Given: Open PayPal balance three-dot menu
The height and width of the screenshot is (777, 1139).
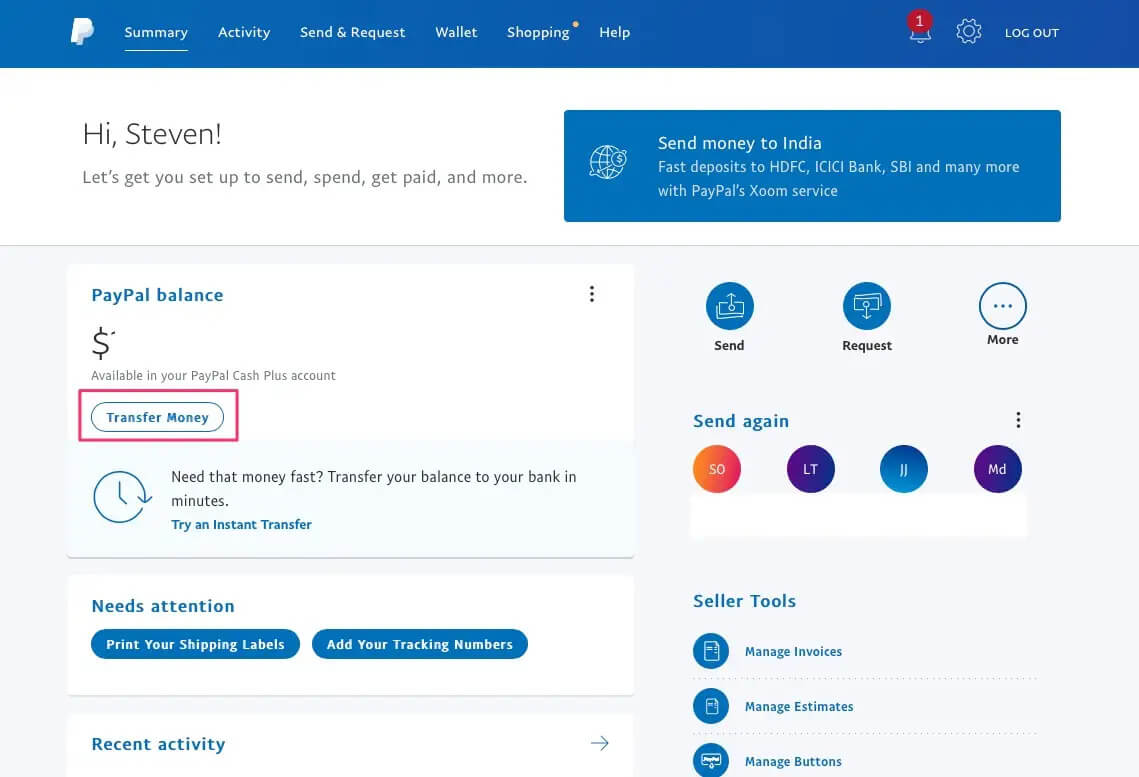Looking at the screenshot, I should tap(592, 294).
